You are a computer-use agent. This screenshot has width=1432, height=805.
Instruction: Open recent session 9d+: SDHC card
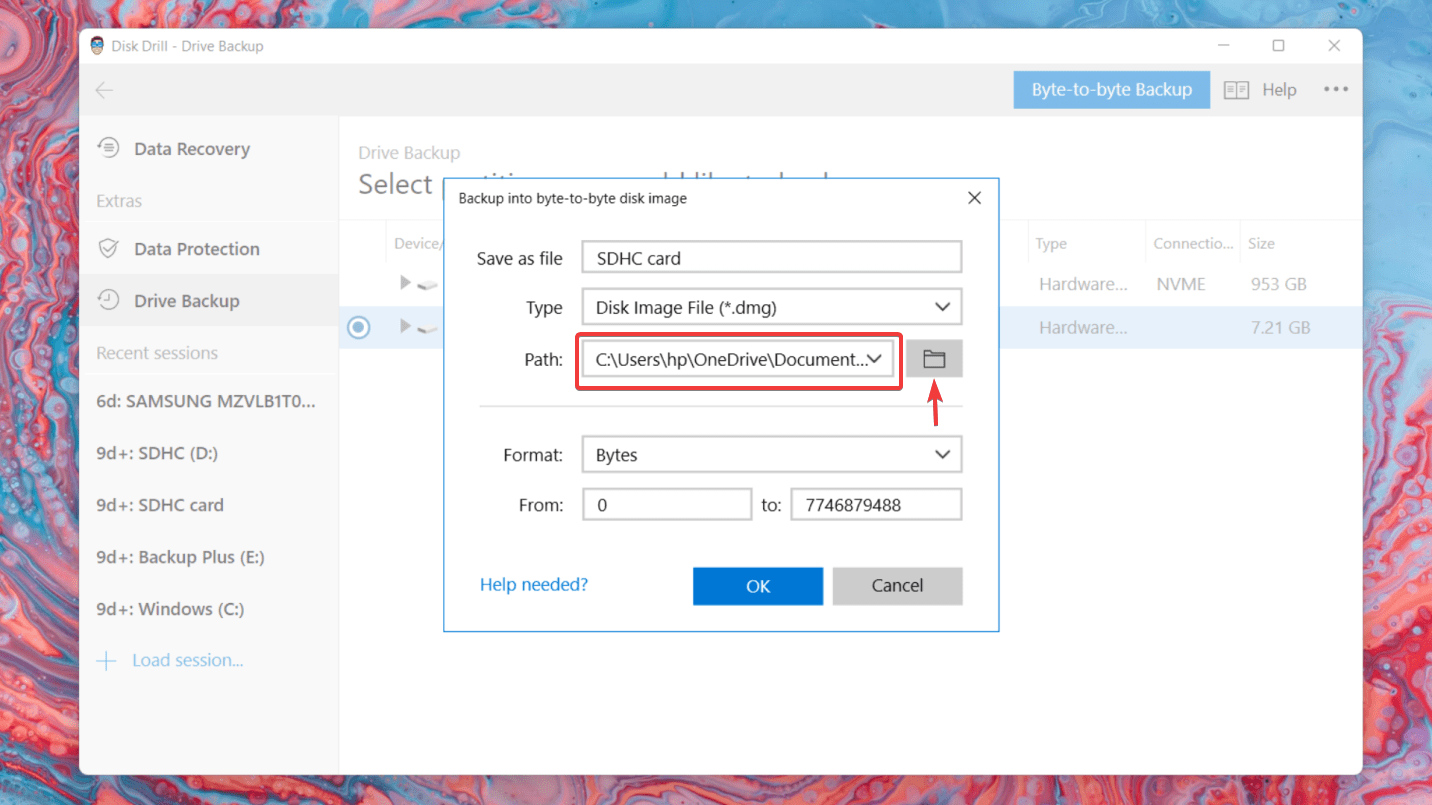[160, 505]
